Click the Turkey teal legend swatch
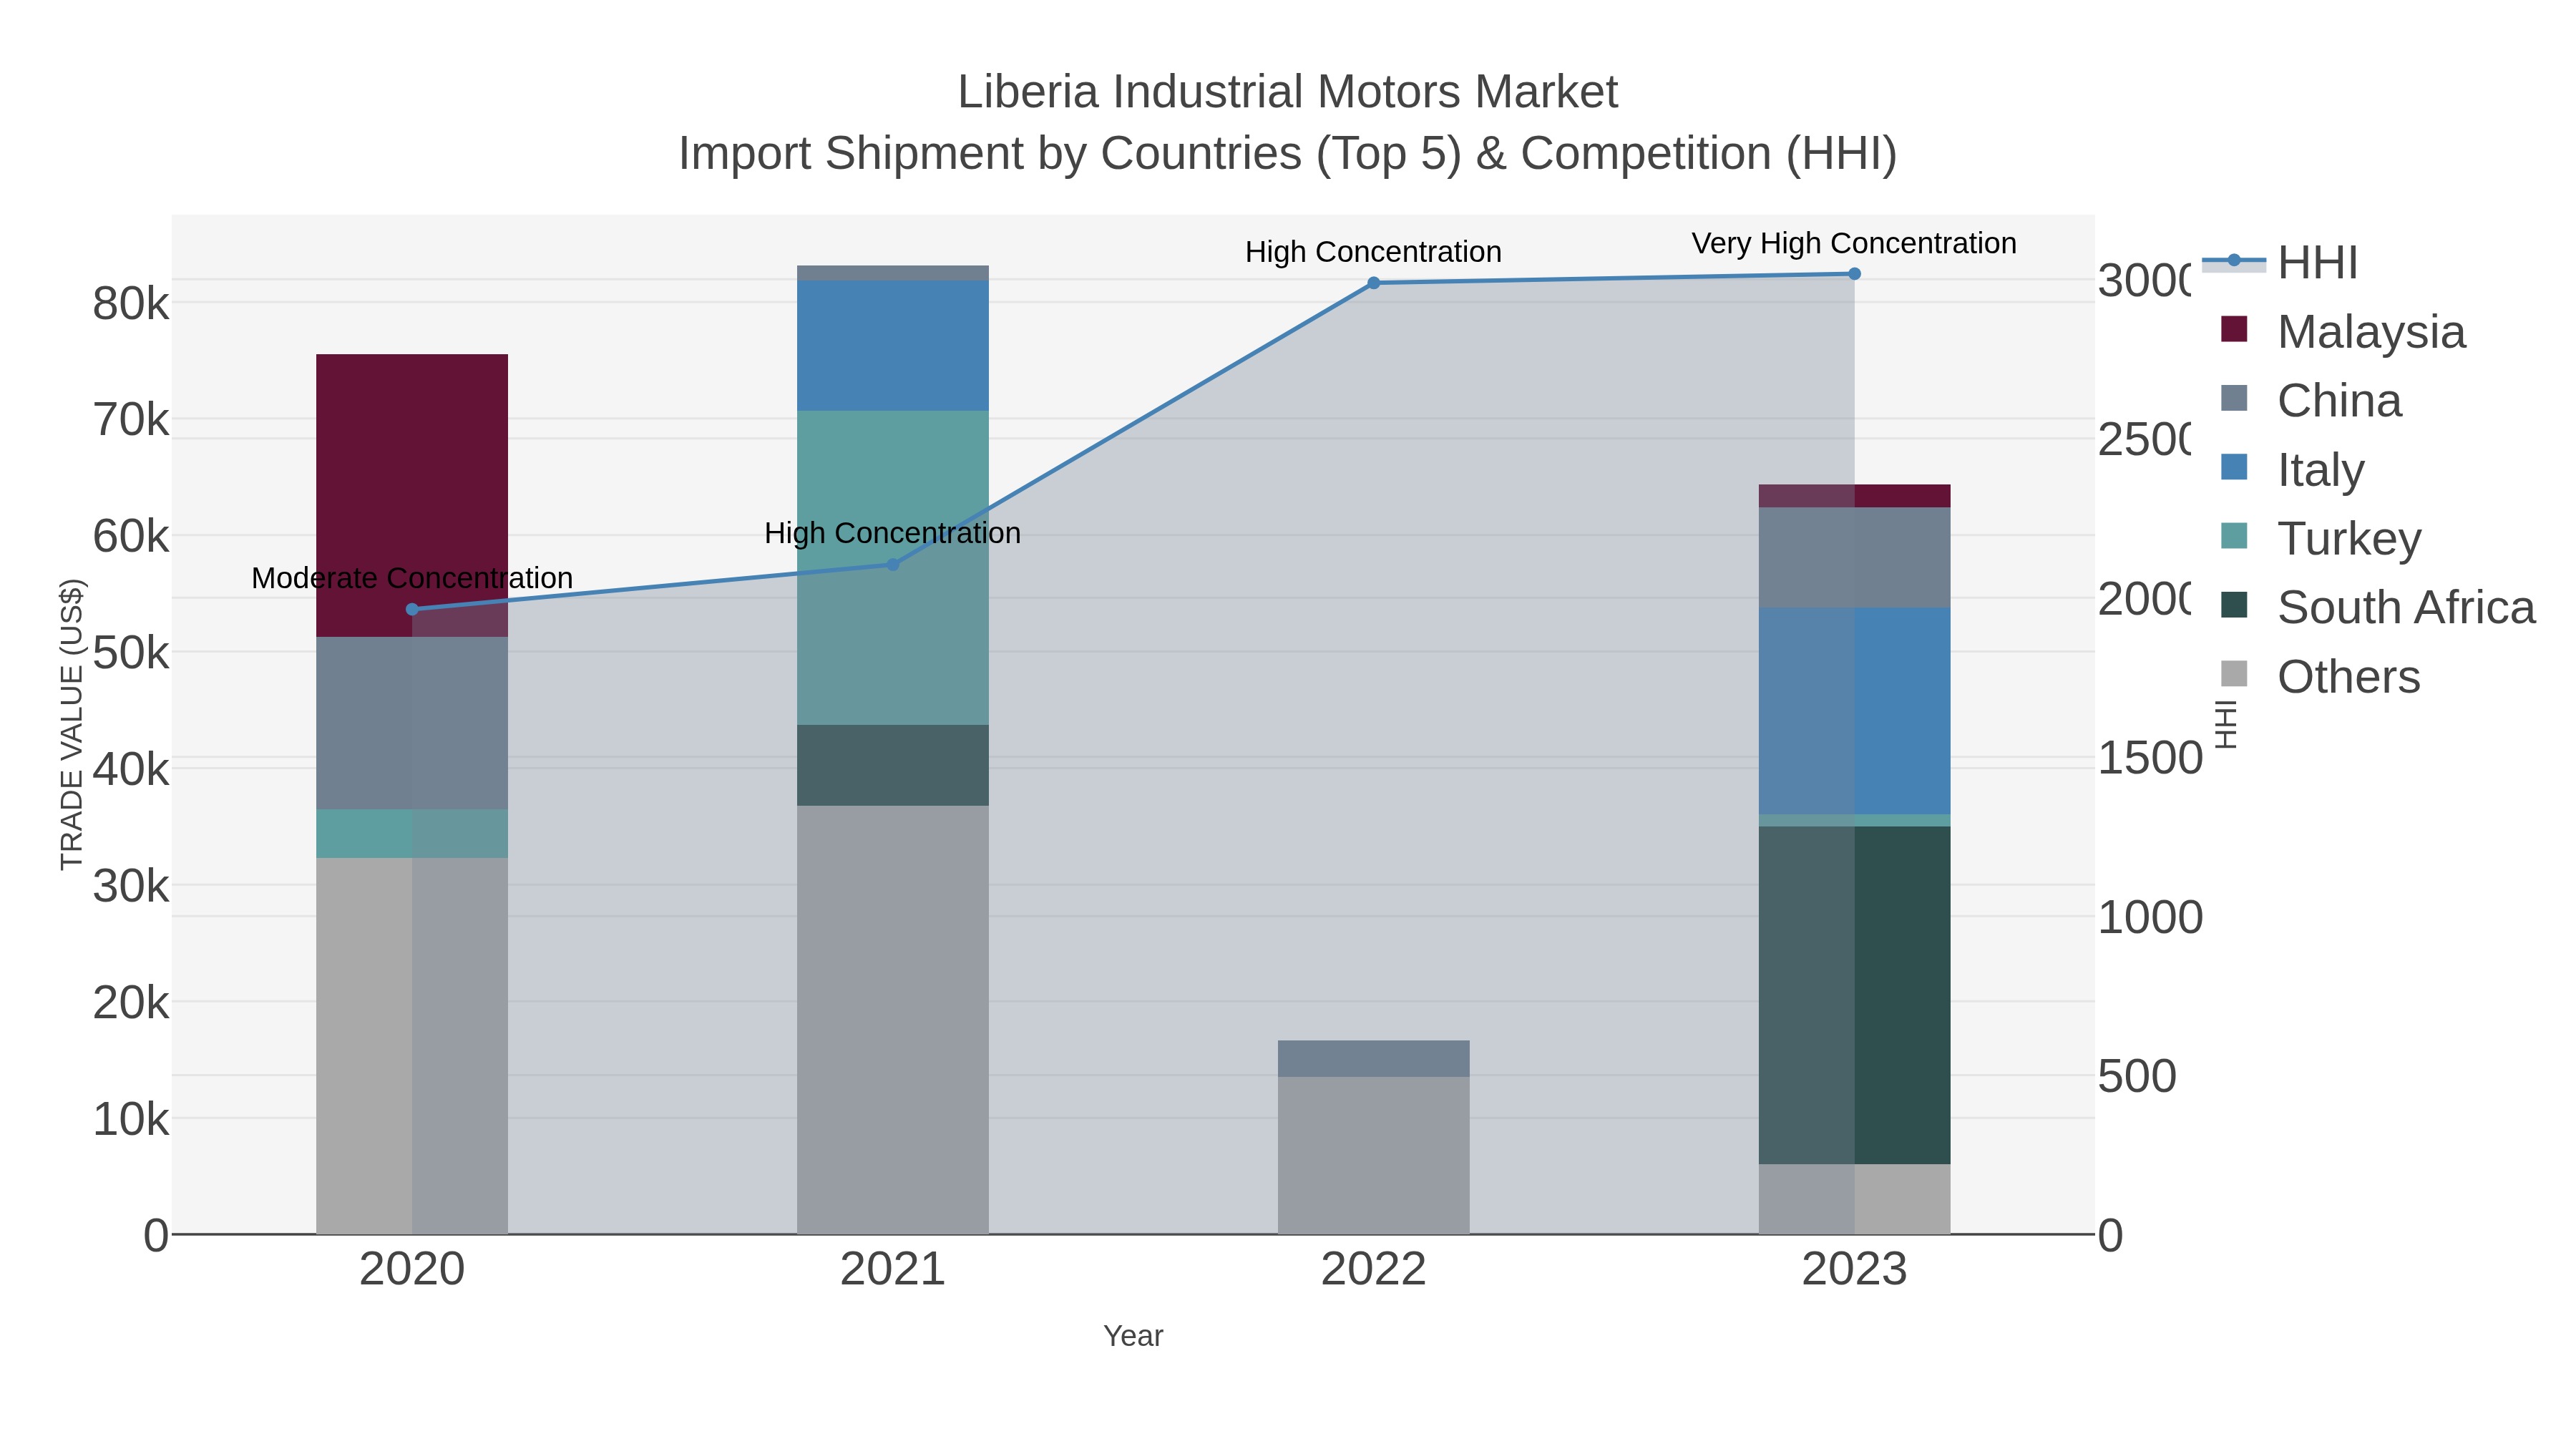Image resolution: width=2576 pixels, height=1449 pixels. [2234, 536]
